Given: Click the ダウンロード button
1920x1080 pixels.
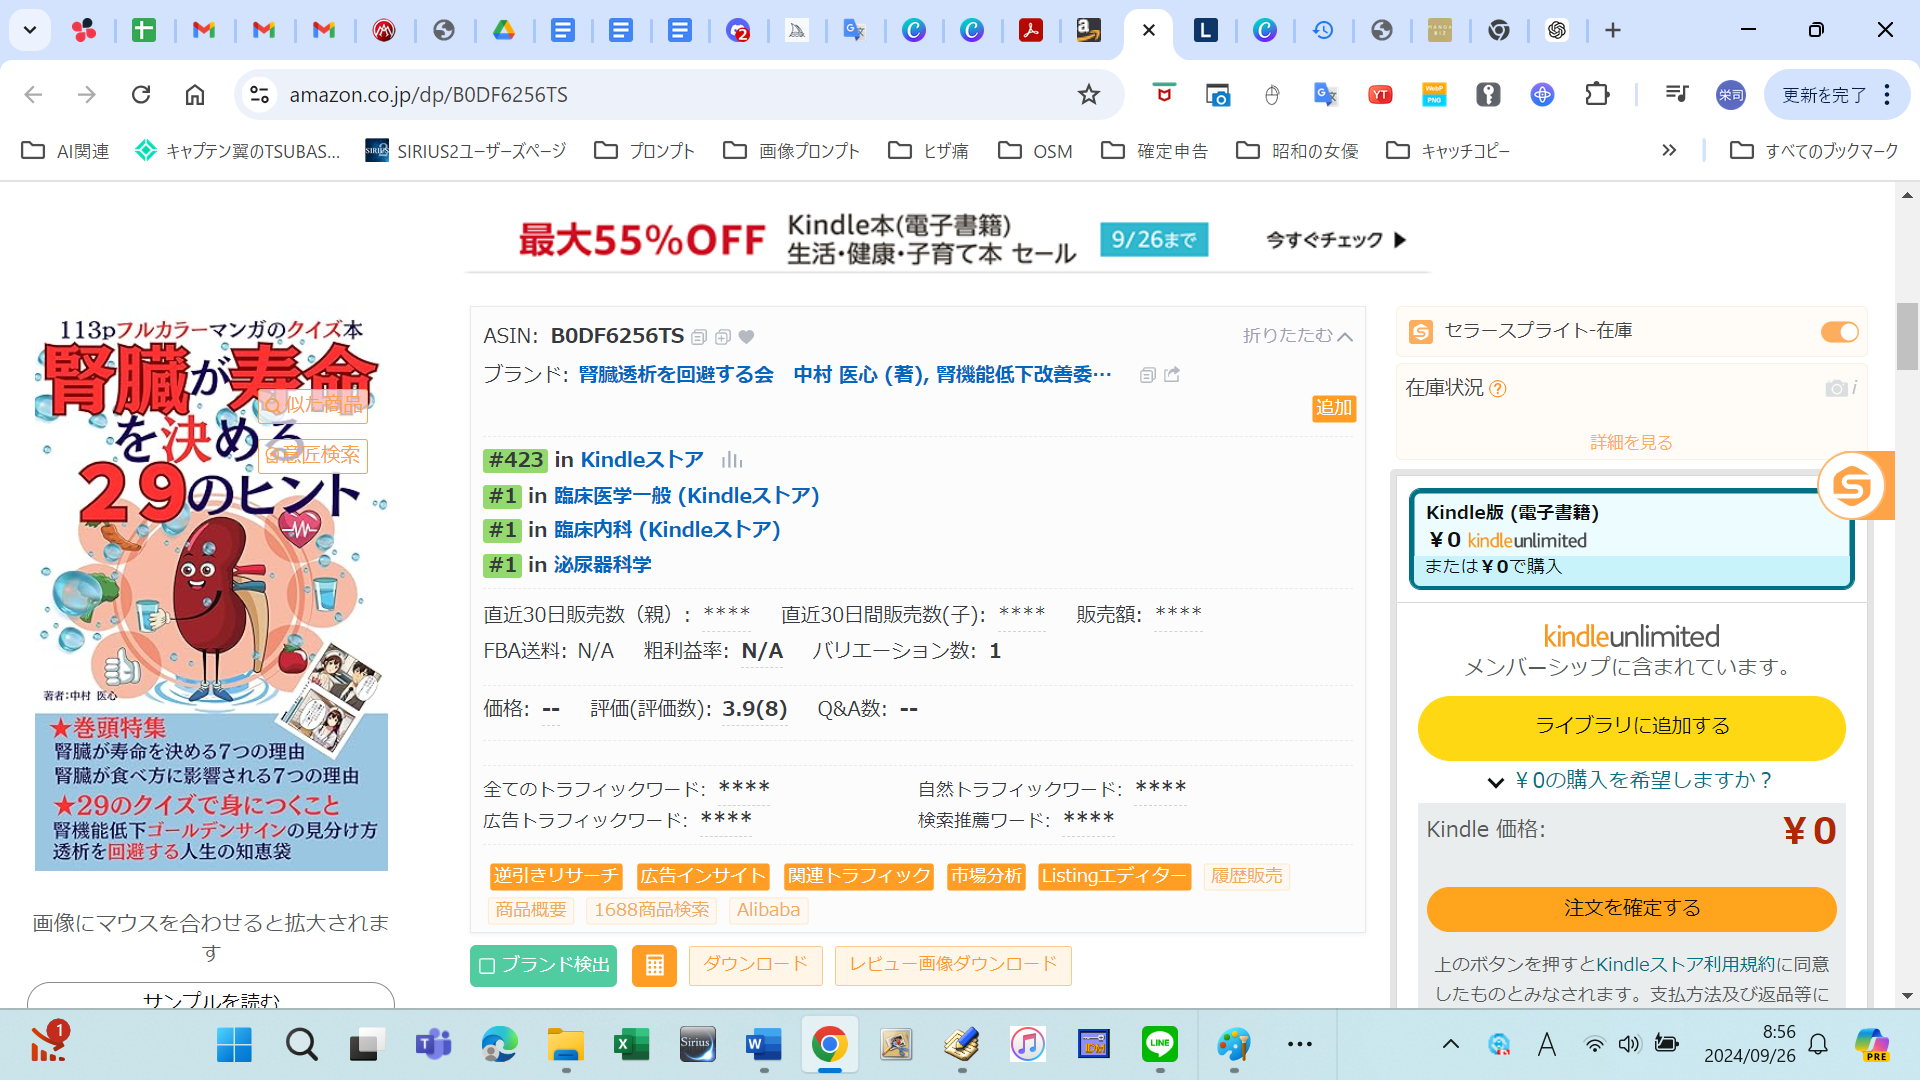Looking at the screenshot, I should tap(755, 965).
